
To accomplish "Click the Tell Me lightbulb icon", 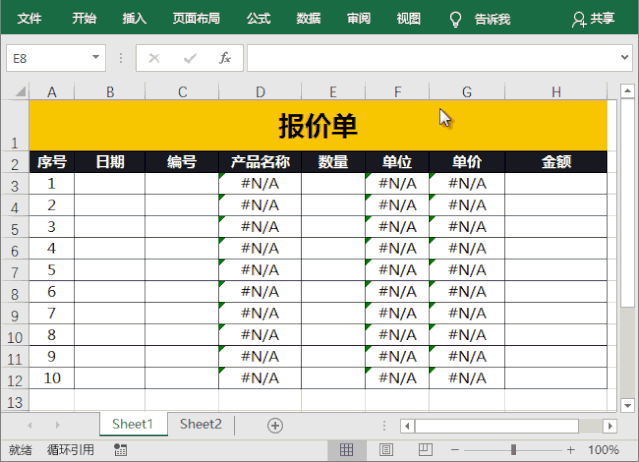I will click(x=455, y=19).
